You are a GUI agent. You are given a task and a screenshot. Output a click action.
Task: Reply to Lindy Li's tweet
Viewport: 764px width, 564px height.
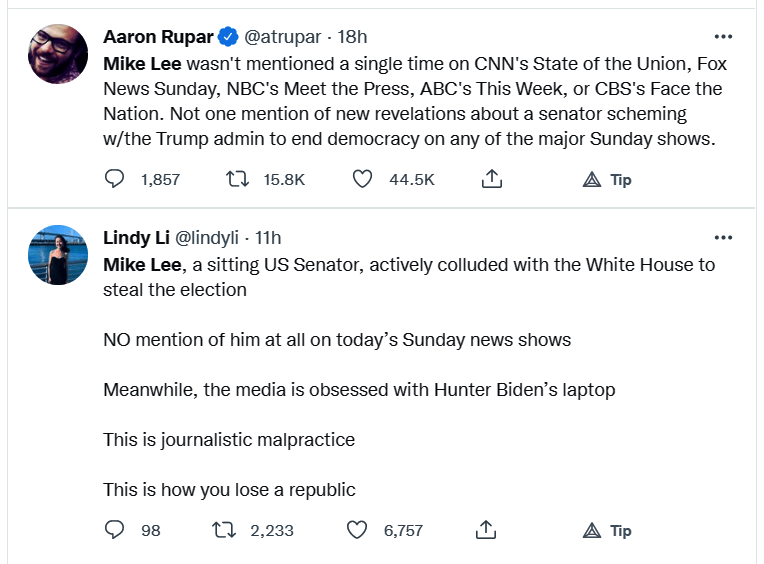pyautogui.click(x=115, y=530)
